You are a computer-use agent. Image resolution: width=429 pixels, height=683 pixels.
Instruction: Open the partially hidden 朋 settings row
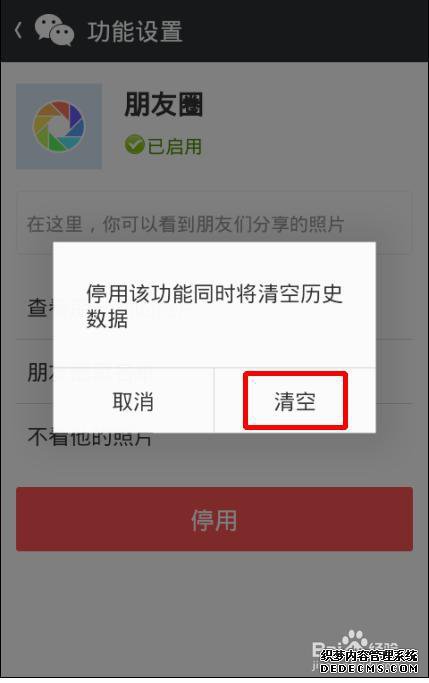tap(35, 372)
